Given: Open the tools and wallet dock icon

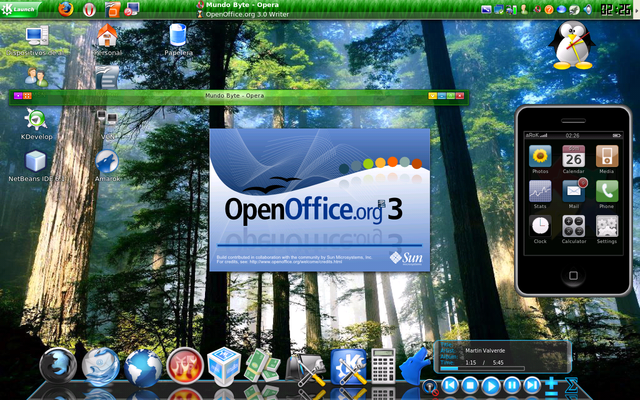Looking at the screenshot, I should click(305, 369).
